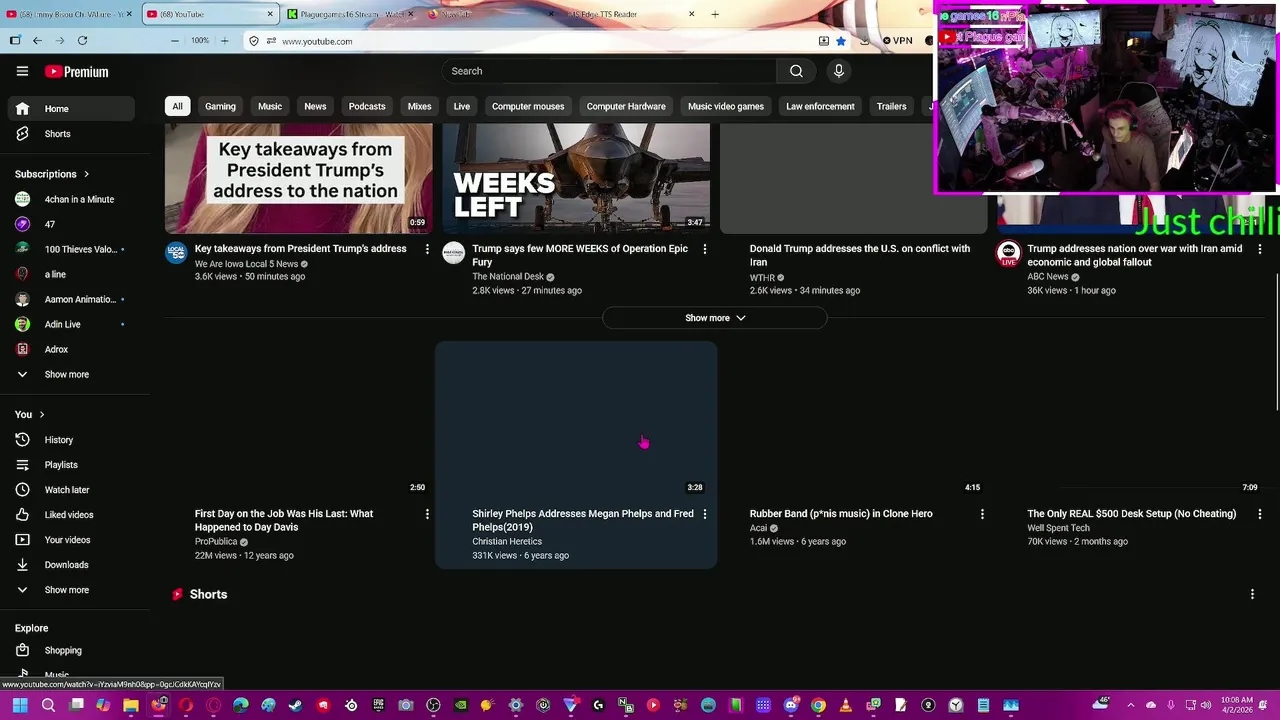The height and width of the screenshot is (720, 1280).
Task: Open options for Shirley Phelps video
Action: (x=705, y=514)
